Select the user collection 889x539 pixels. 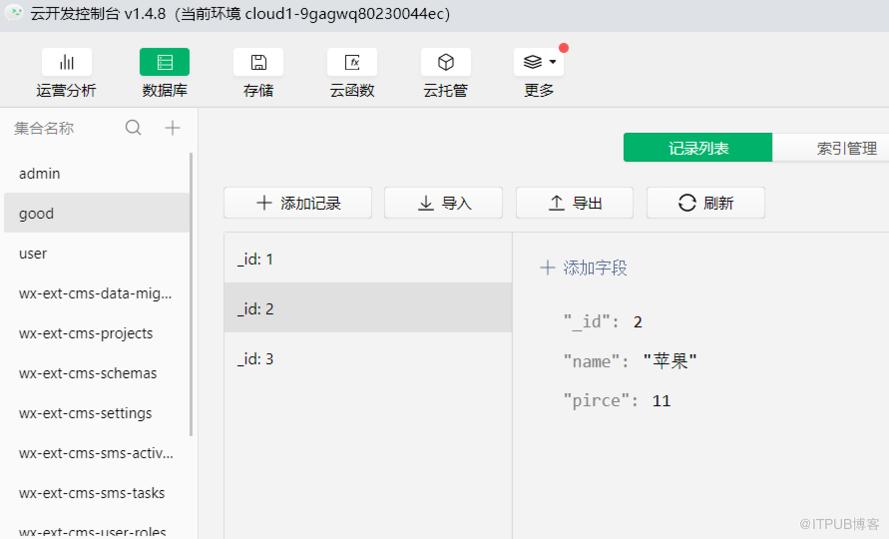coord(96,253)
